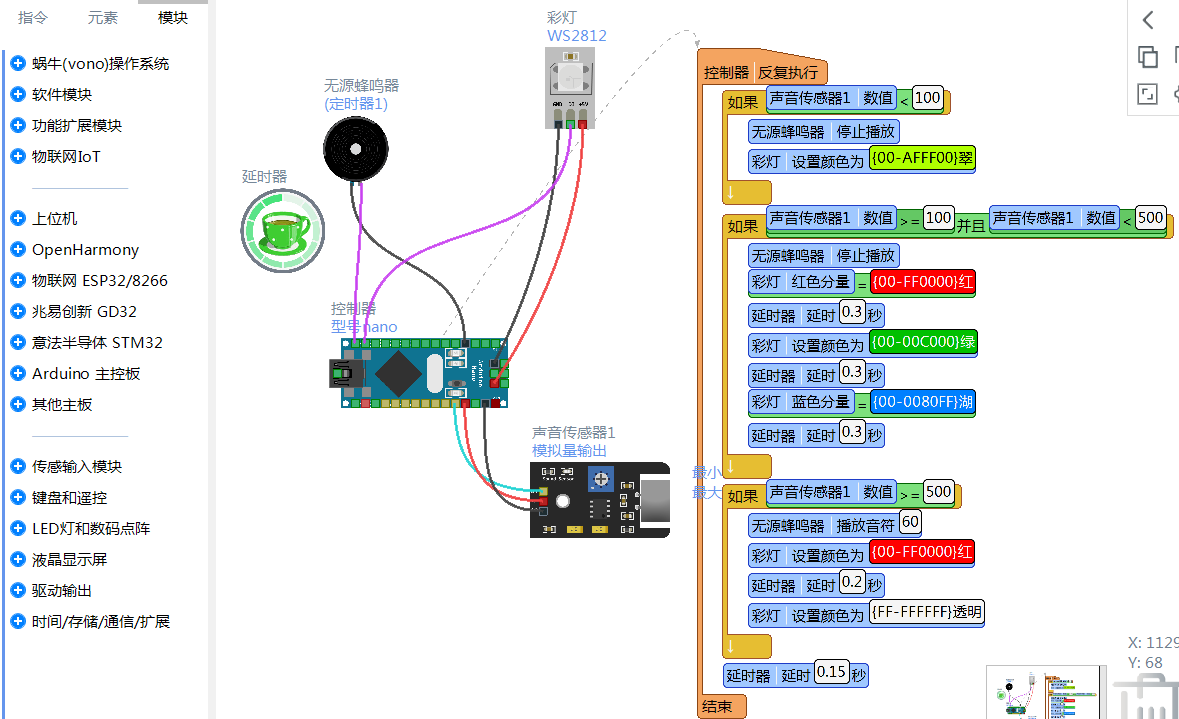Switch to the 元素 tab
Screen dimensions: 1179x719
pos(102,18)
